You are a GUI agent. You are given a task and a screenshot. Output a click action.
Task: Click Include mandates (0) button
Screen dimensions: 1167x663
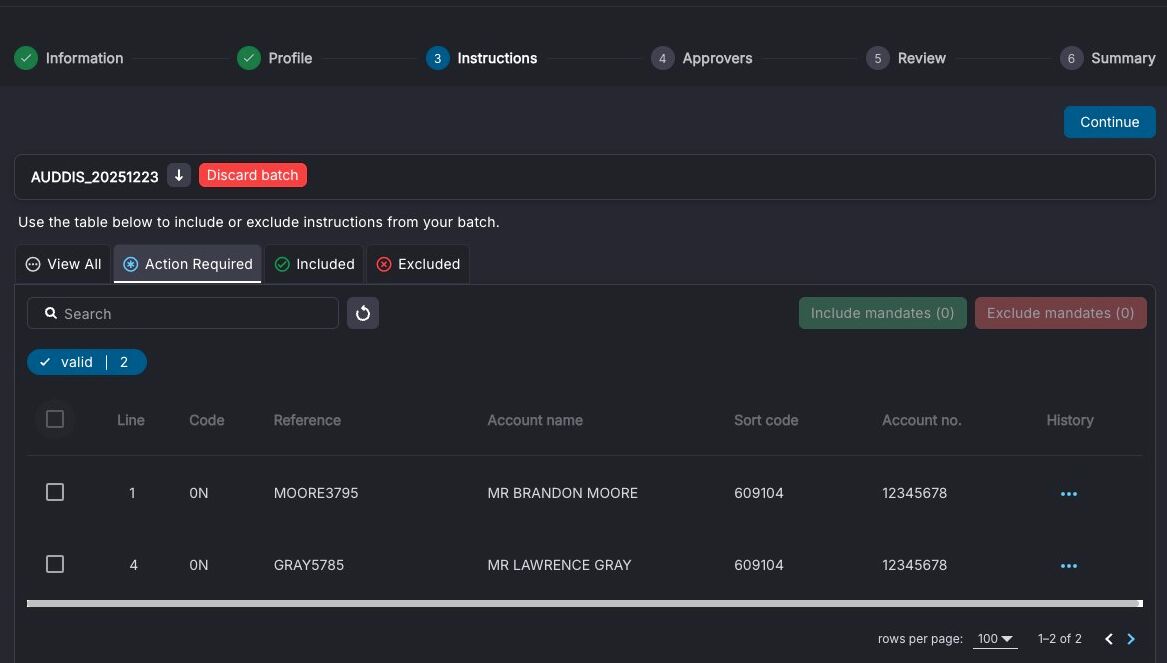(x=883, y=313)
